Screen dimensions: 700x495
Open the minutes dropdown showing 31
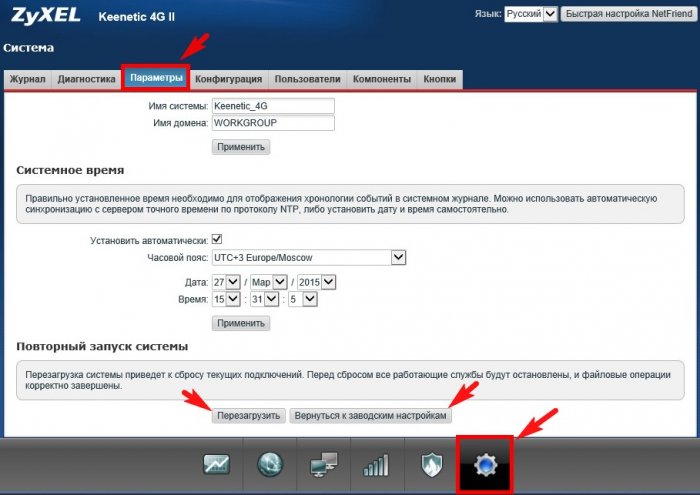[264, 299]
